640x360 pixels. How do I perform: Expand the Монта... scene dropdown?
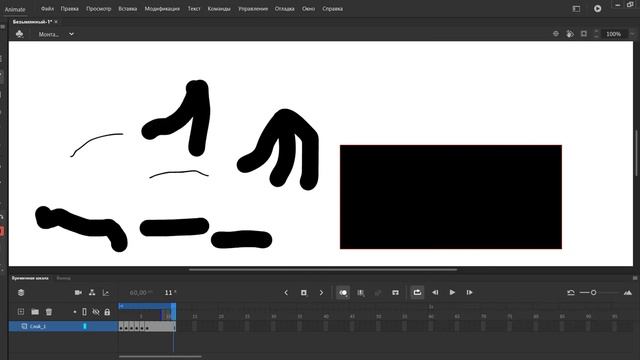tap(71, 34)
